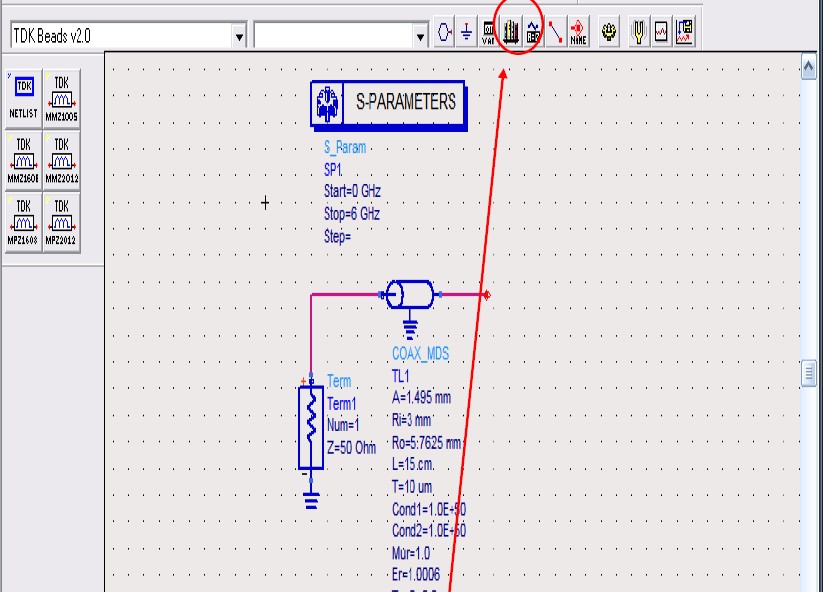Select the S-PARAMETERS controller gear symbol

click(328, 103)
